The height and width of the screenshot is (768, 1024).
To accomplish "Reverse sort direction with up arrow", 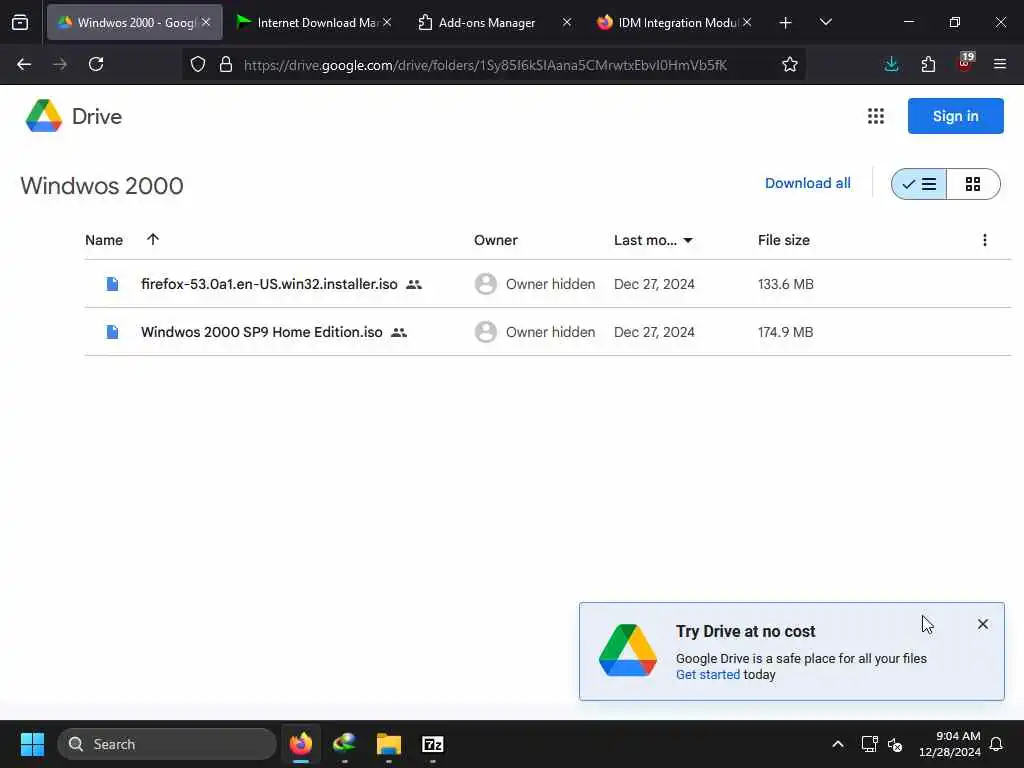I will (x=153, y=239).
